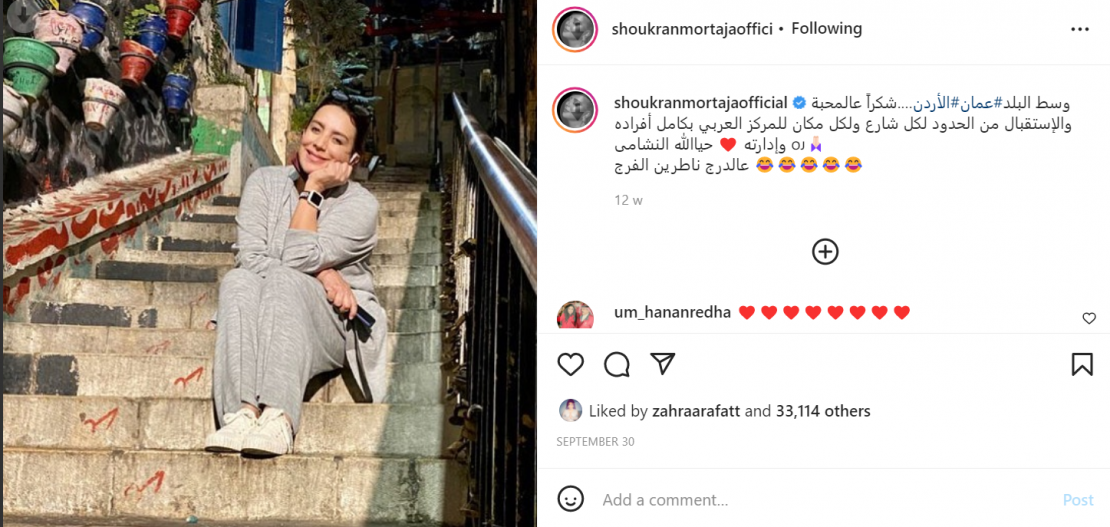Viewport: 1110px width, 527px height.
Task: Save post with bookmark icon
Action: 1082,364
